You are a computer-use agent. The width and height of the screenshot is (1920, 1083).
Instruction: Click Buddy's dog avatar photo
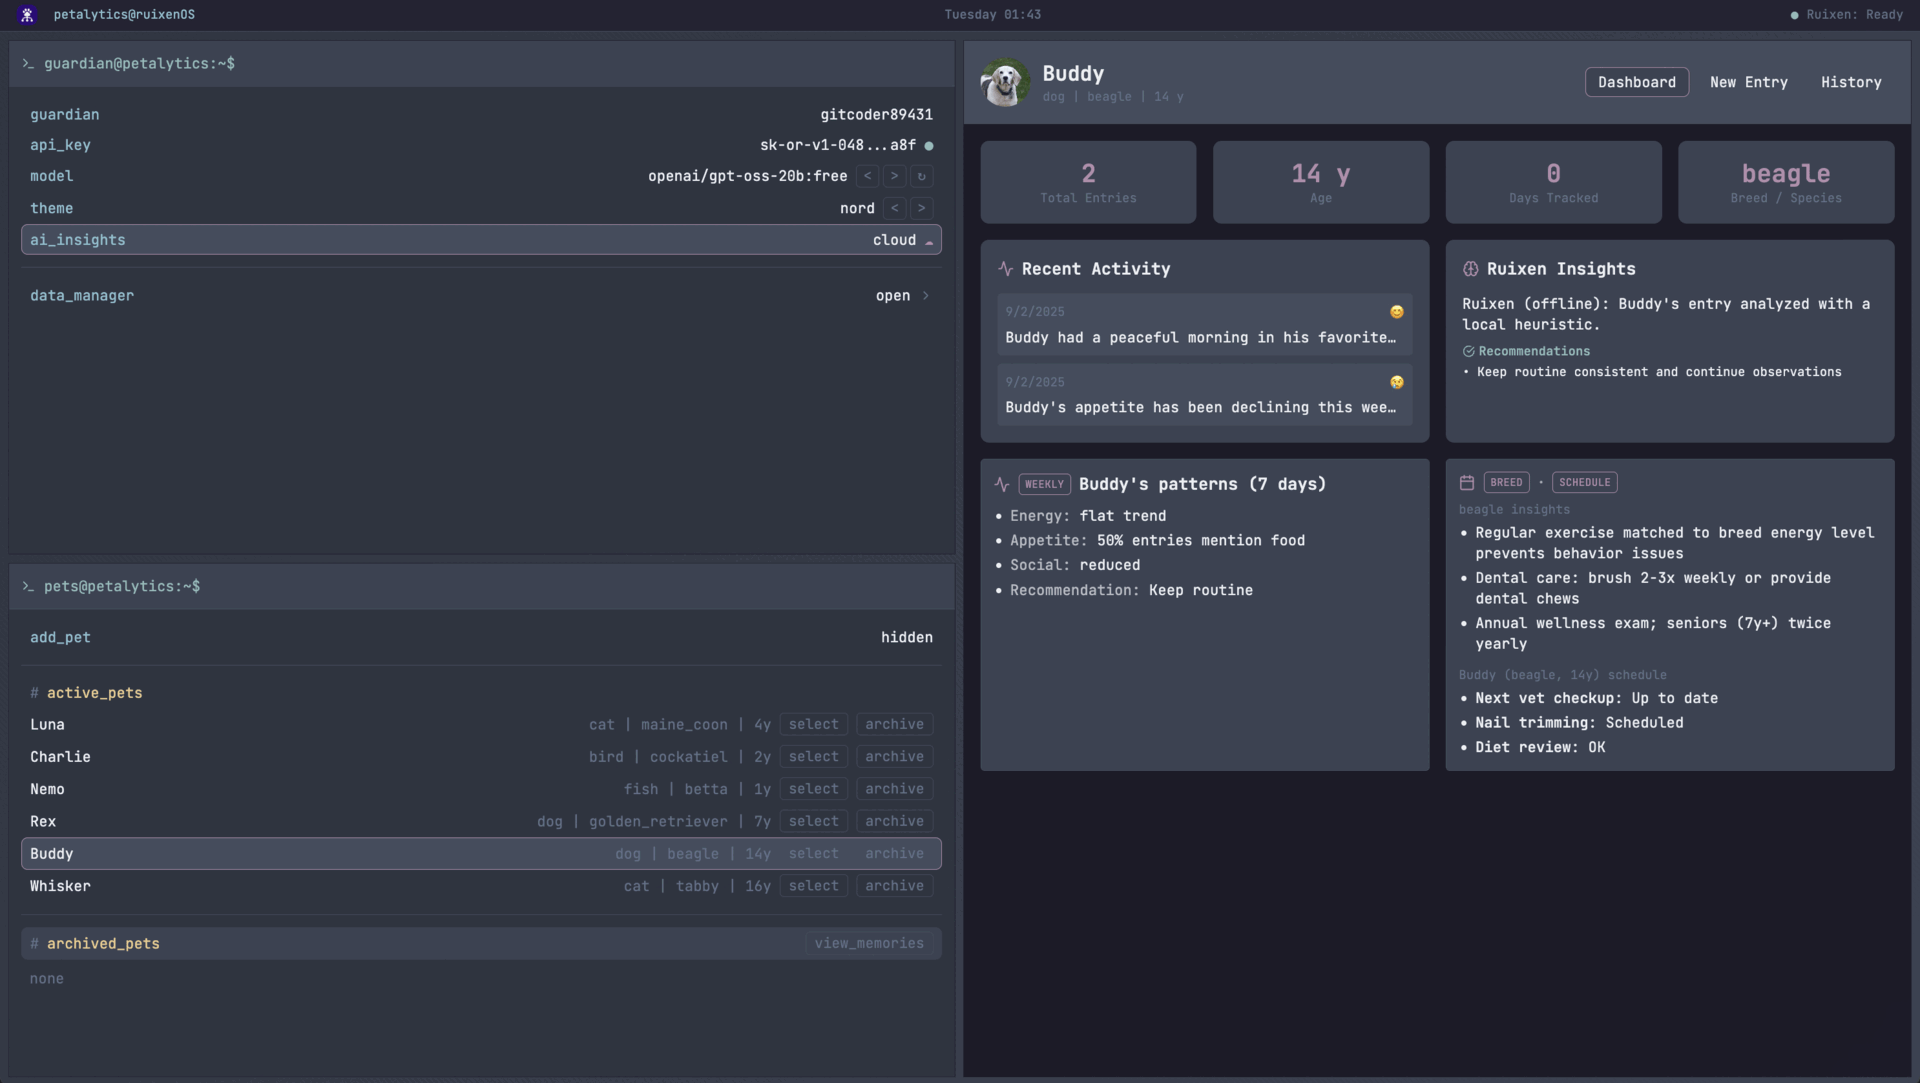(x=1004, y=83)
